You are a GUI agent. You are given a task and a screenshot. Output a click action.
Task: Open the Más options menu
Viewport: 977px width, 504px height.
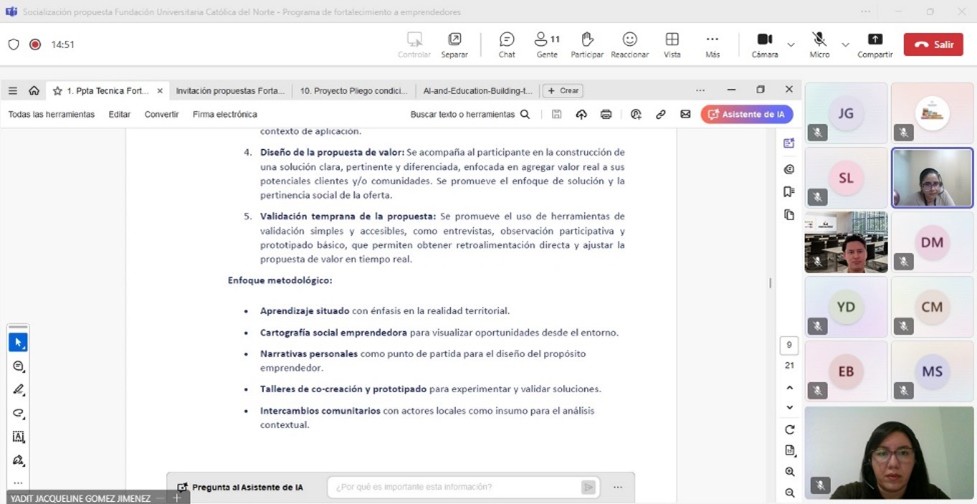712,44
